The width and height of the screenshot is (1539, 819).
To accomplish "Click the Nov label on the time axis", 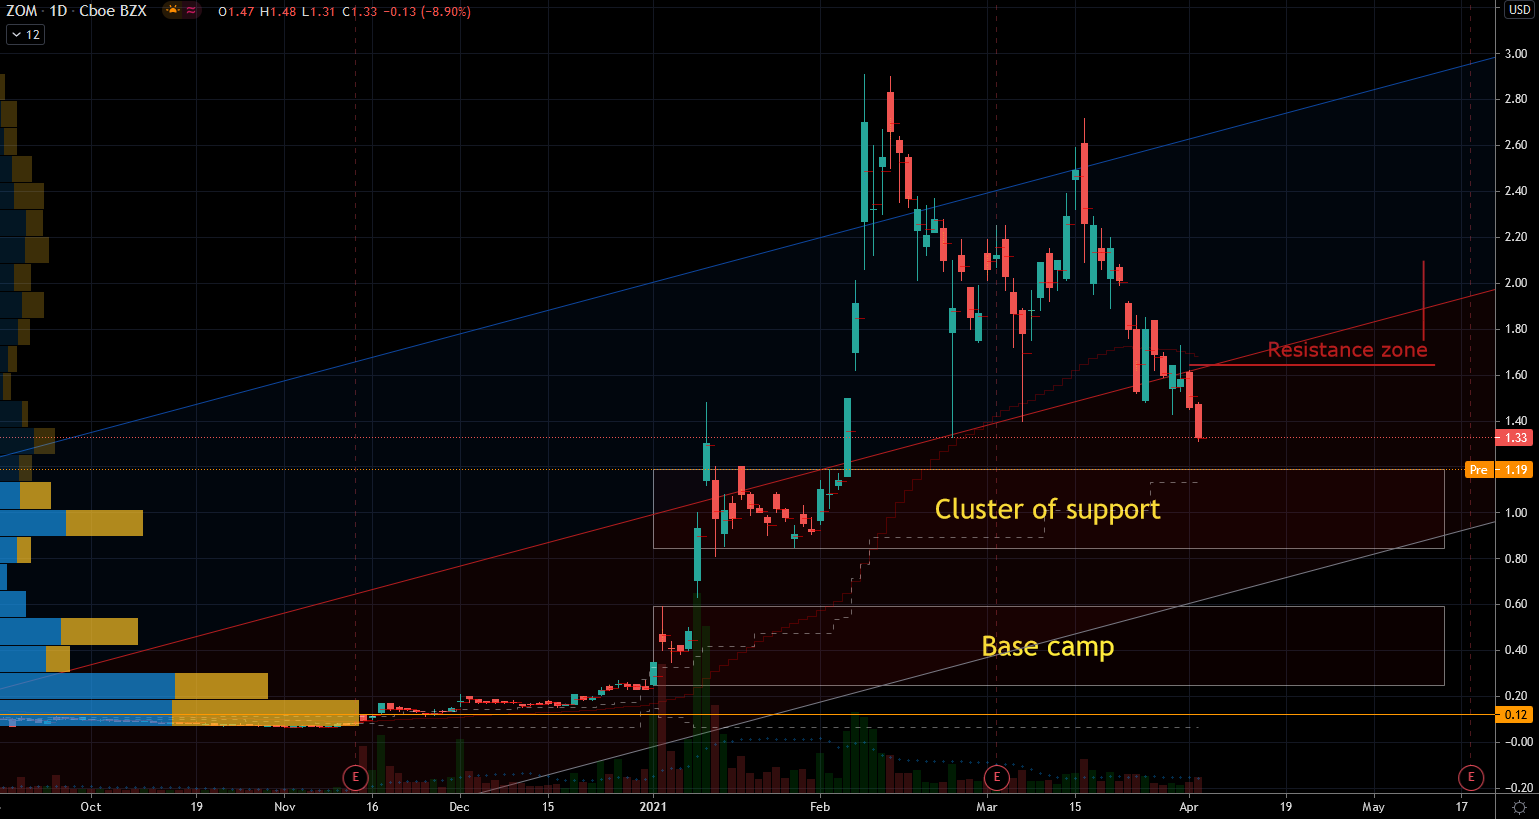I will (285, 806).
